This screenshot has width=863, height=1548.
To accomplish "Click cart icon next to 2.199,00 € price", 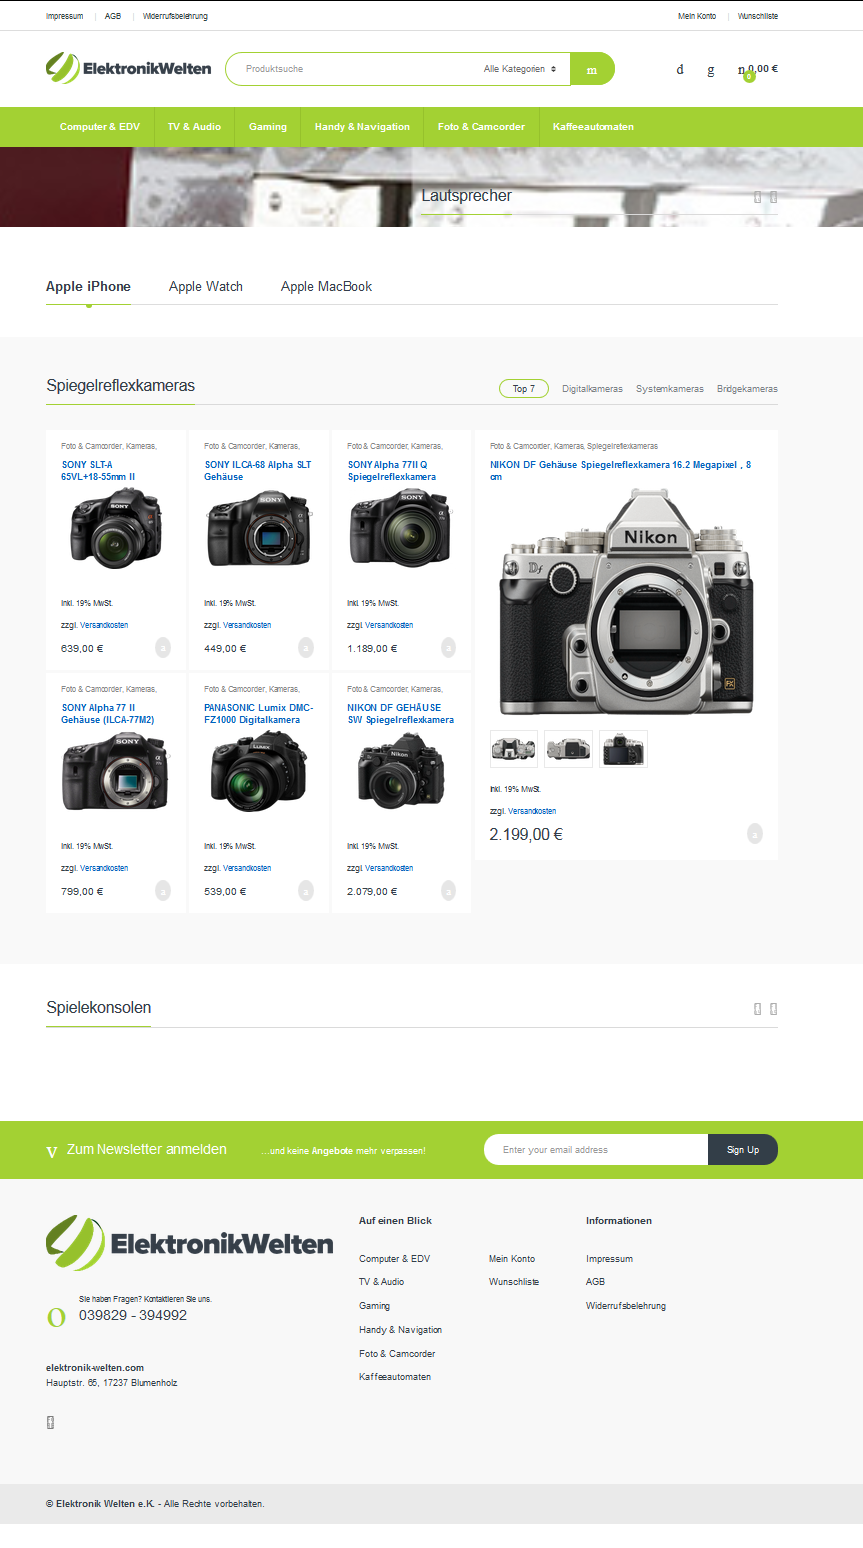I will pos(755,833).
